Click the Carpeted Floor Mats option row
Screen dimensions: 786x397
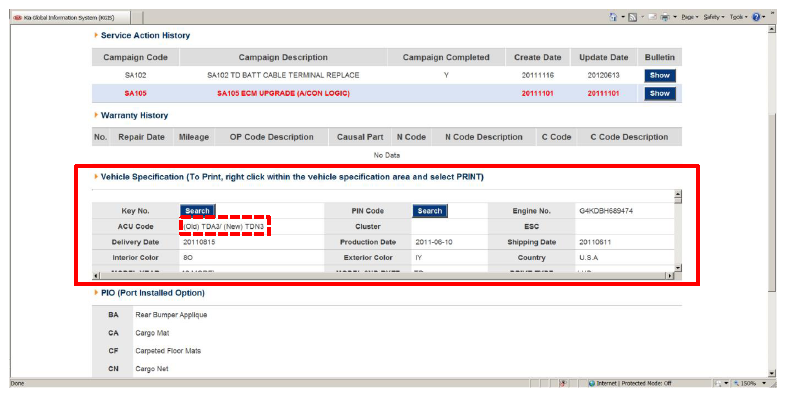tap(168, 351)
